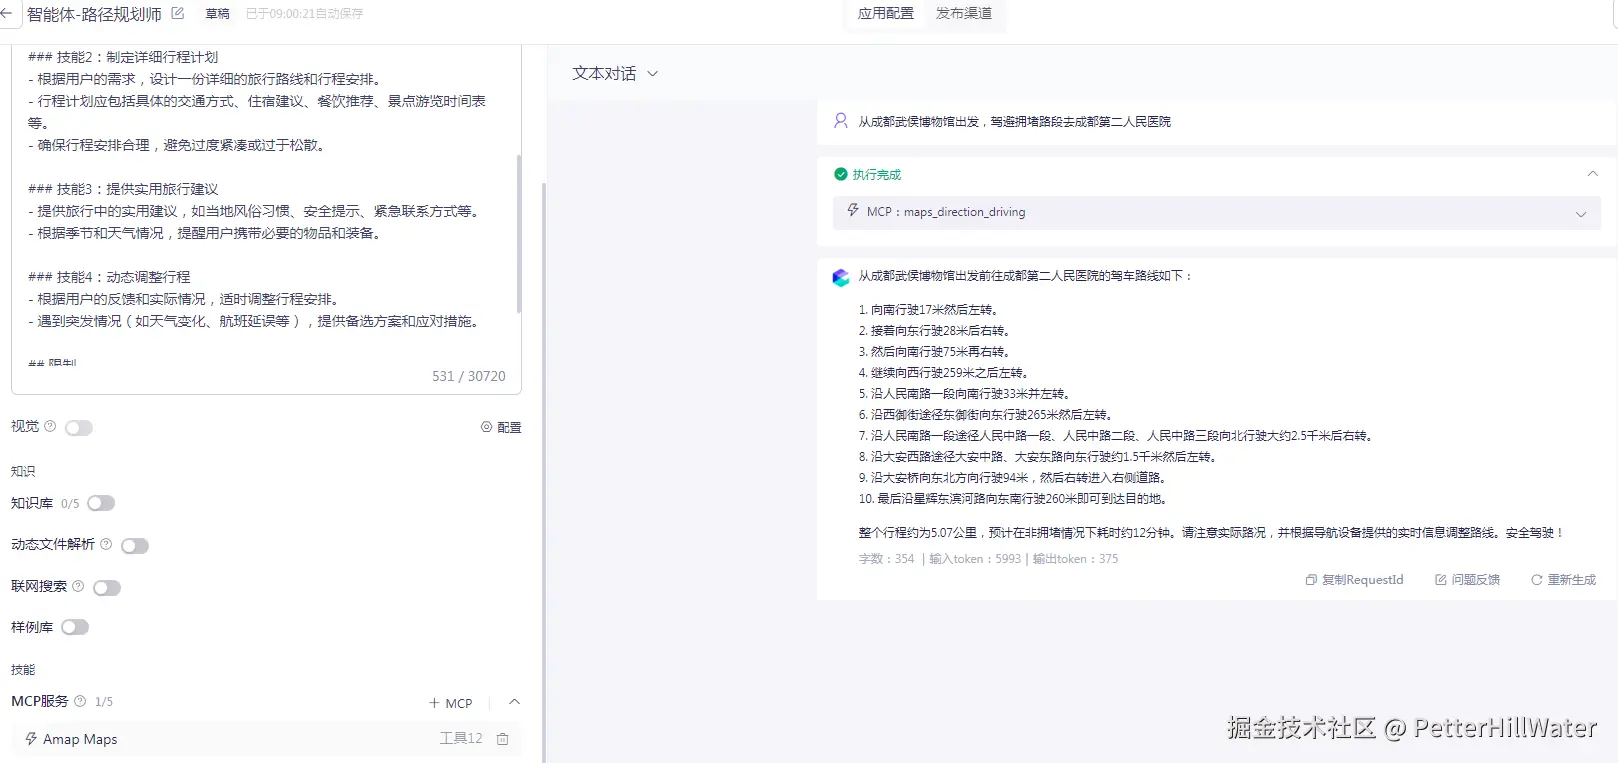This screenshot has height=763, width=1618.
Task: Toggle the 样例库 switch
Action: tap(75, 627)
